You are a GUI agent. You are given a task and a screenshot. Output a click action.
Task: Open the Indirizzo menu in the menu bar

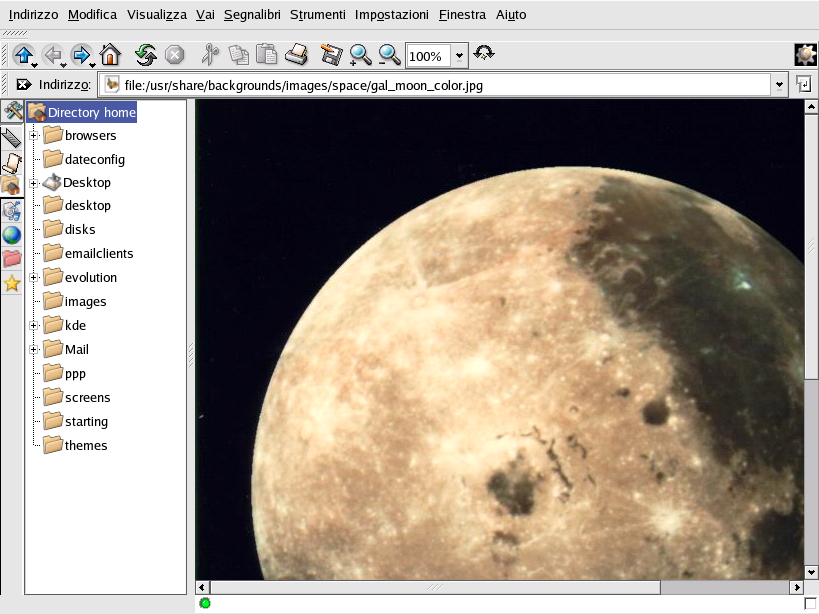[x=33, y=15]
